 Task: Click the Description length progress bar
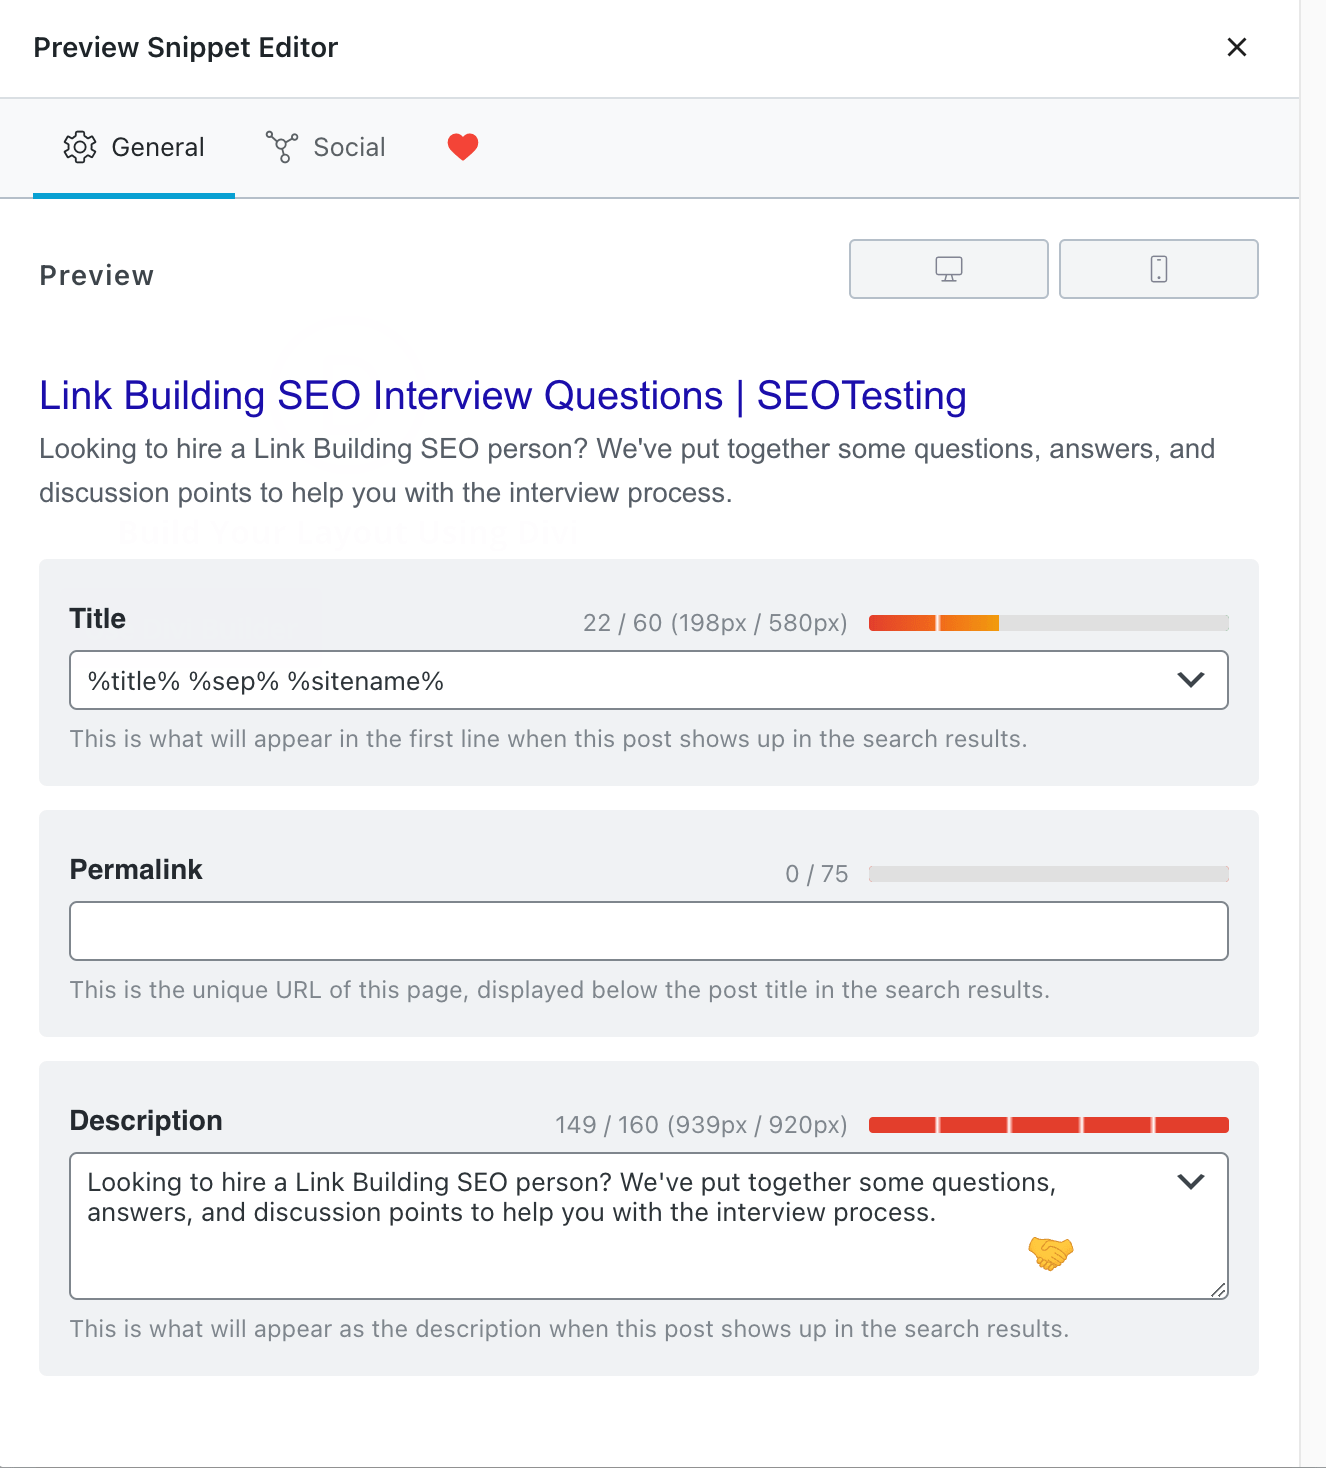[1048, 1125]
